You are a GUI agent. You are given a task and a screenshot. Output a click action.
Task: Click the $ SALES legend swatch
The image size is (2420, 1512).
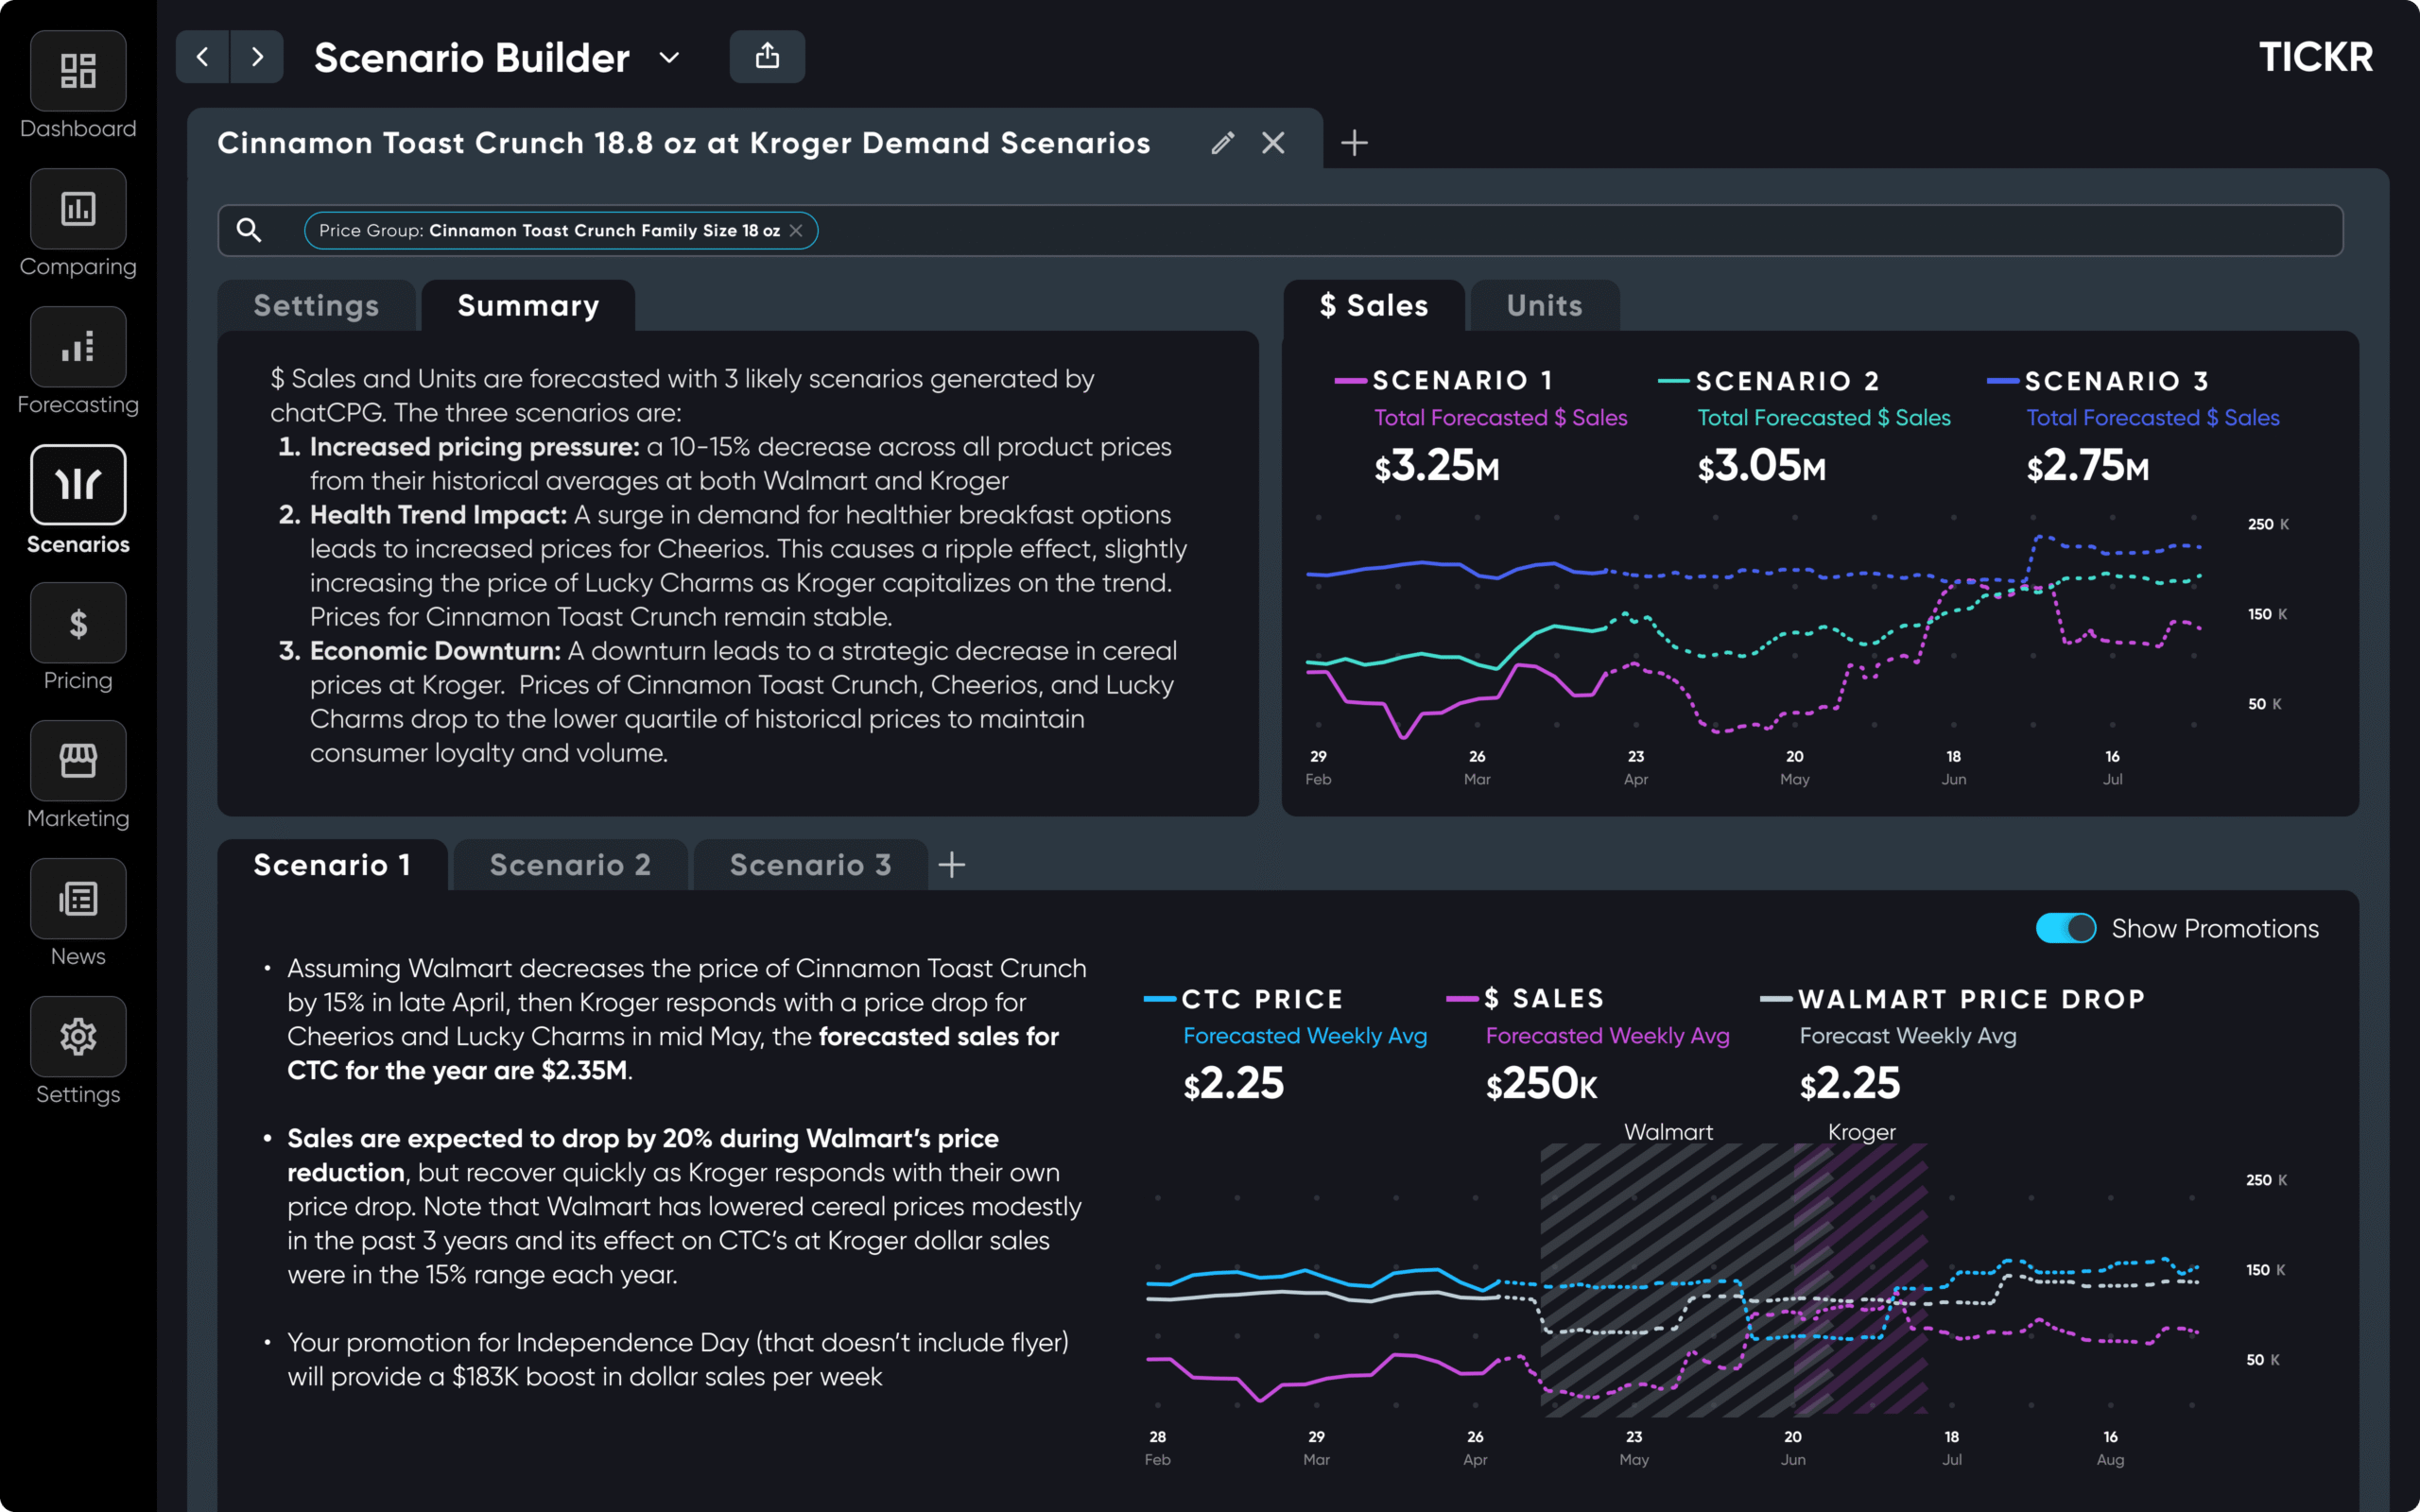[1462, 999]
